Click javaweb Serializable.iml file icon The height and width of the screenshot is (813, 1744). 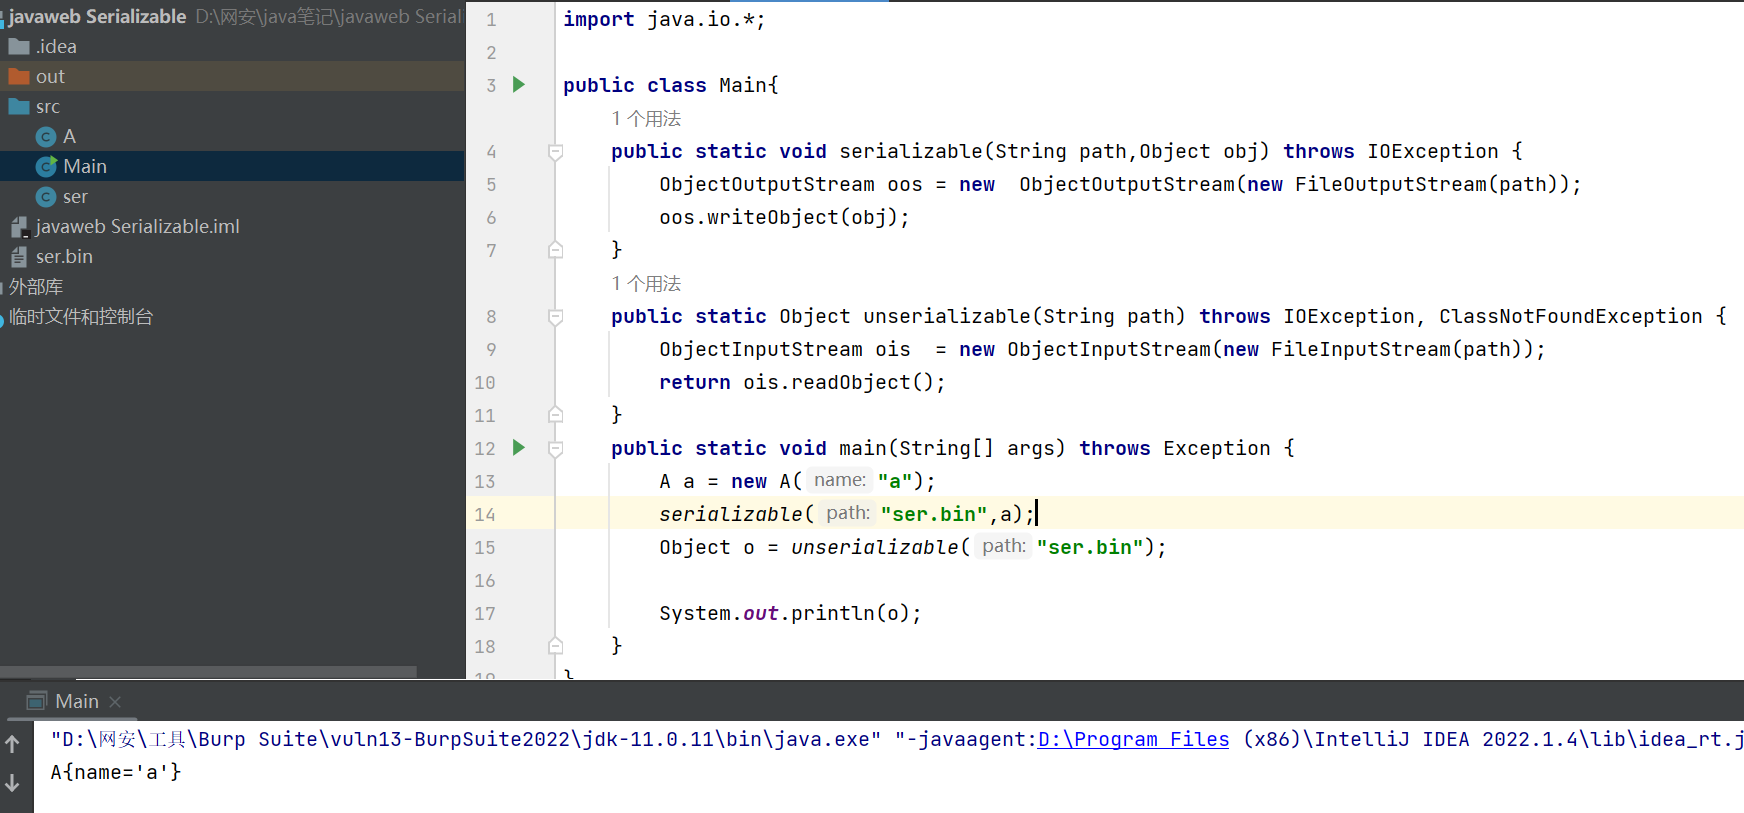tap(19, 227)
